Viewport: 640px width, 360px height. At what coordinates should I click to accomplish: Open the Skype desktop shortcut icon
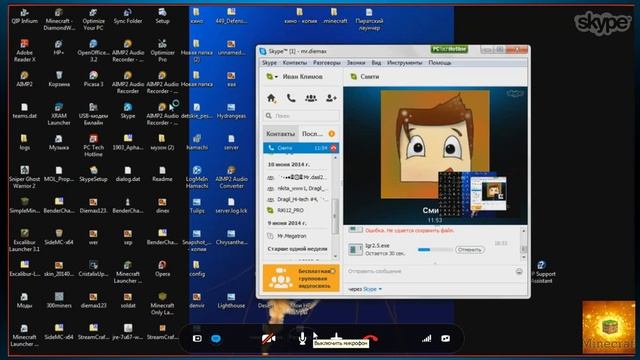[x=128, y=111]
